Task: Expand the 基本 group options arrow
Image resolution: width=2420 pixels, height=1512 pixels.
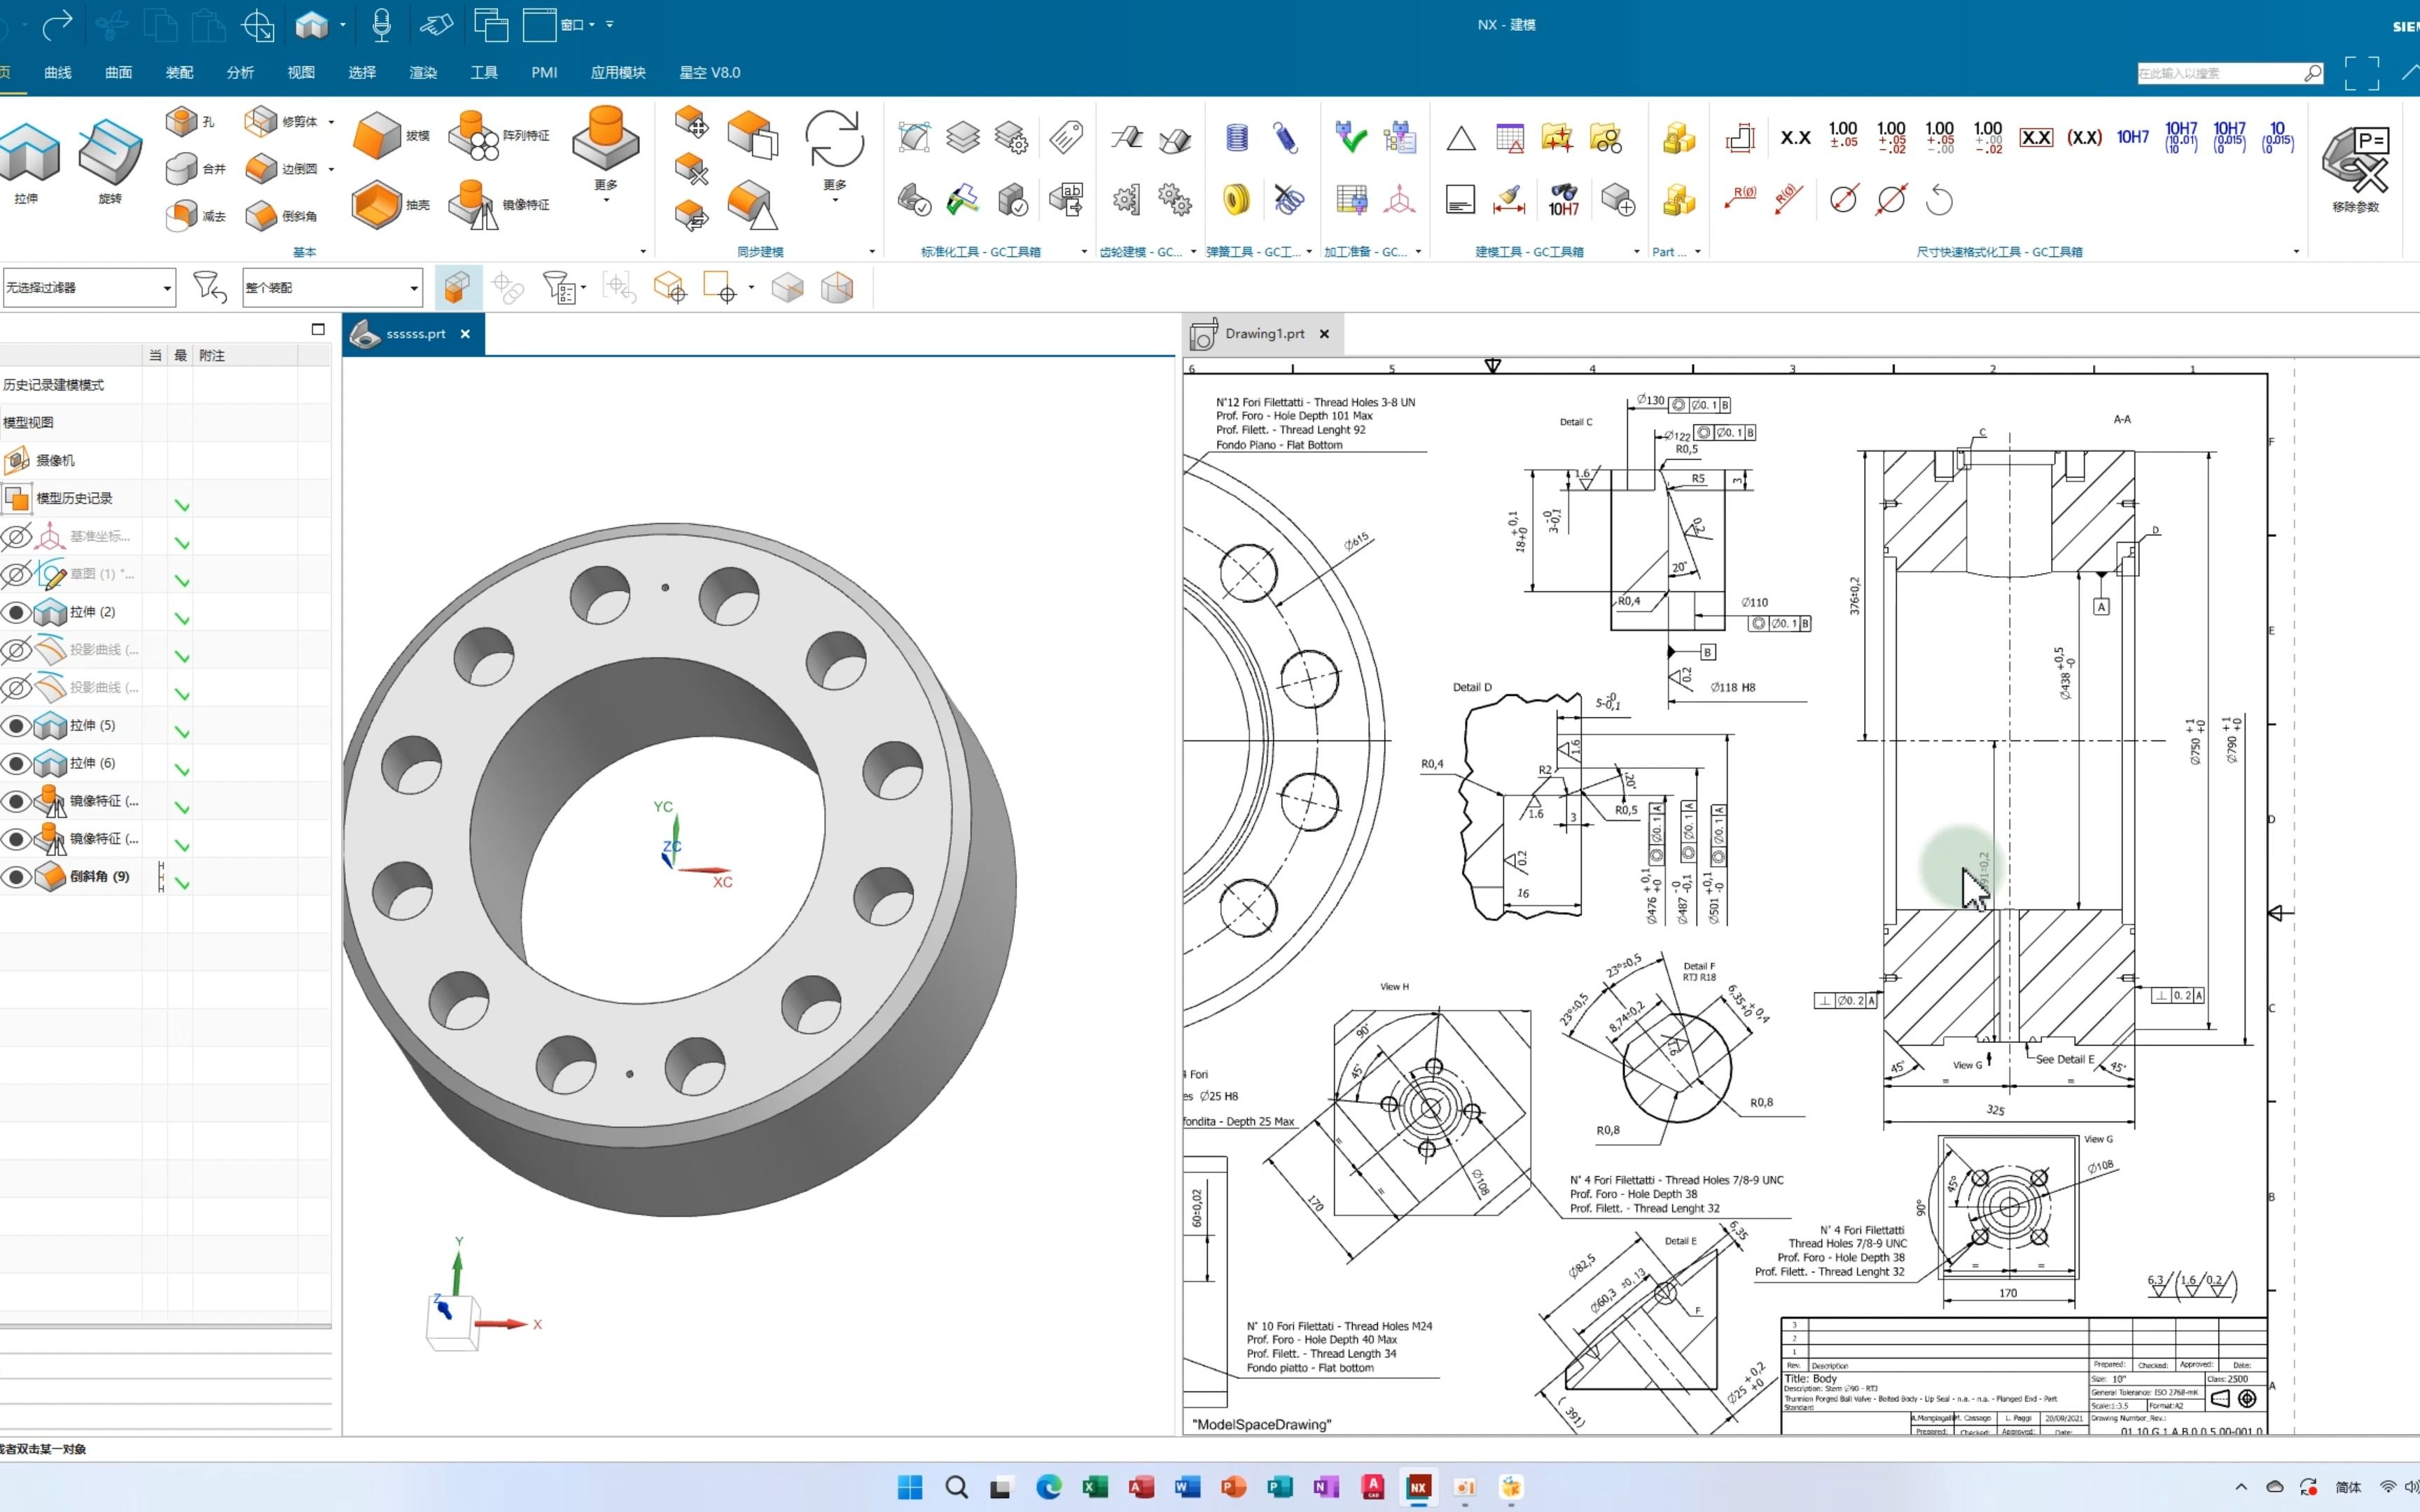Action: coord(643,252)
